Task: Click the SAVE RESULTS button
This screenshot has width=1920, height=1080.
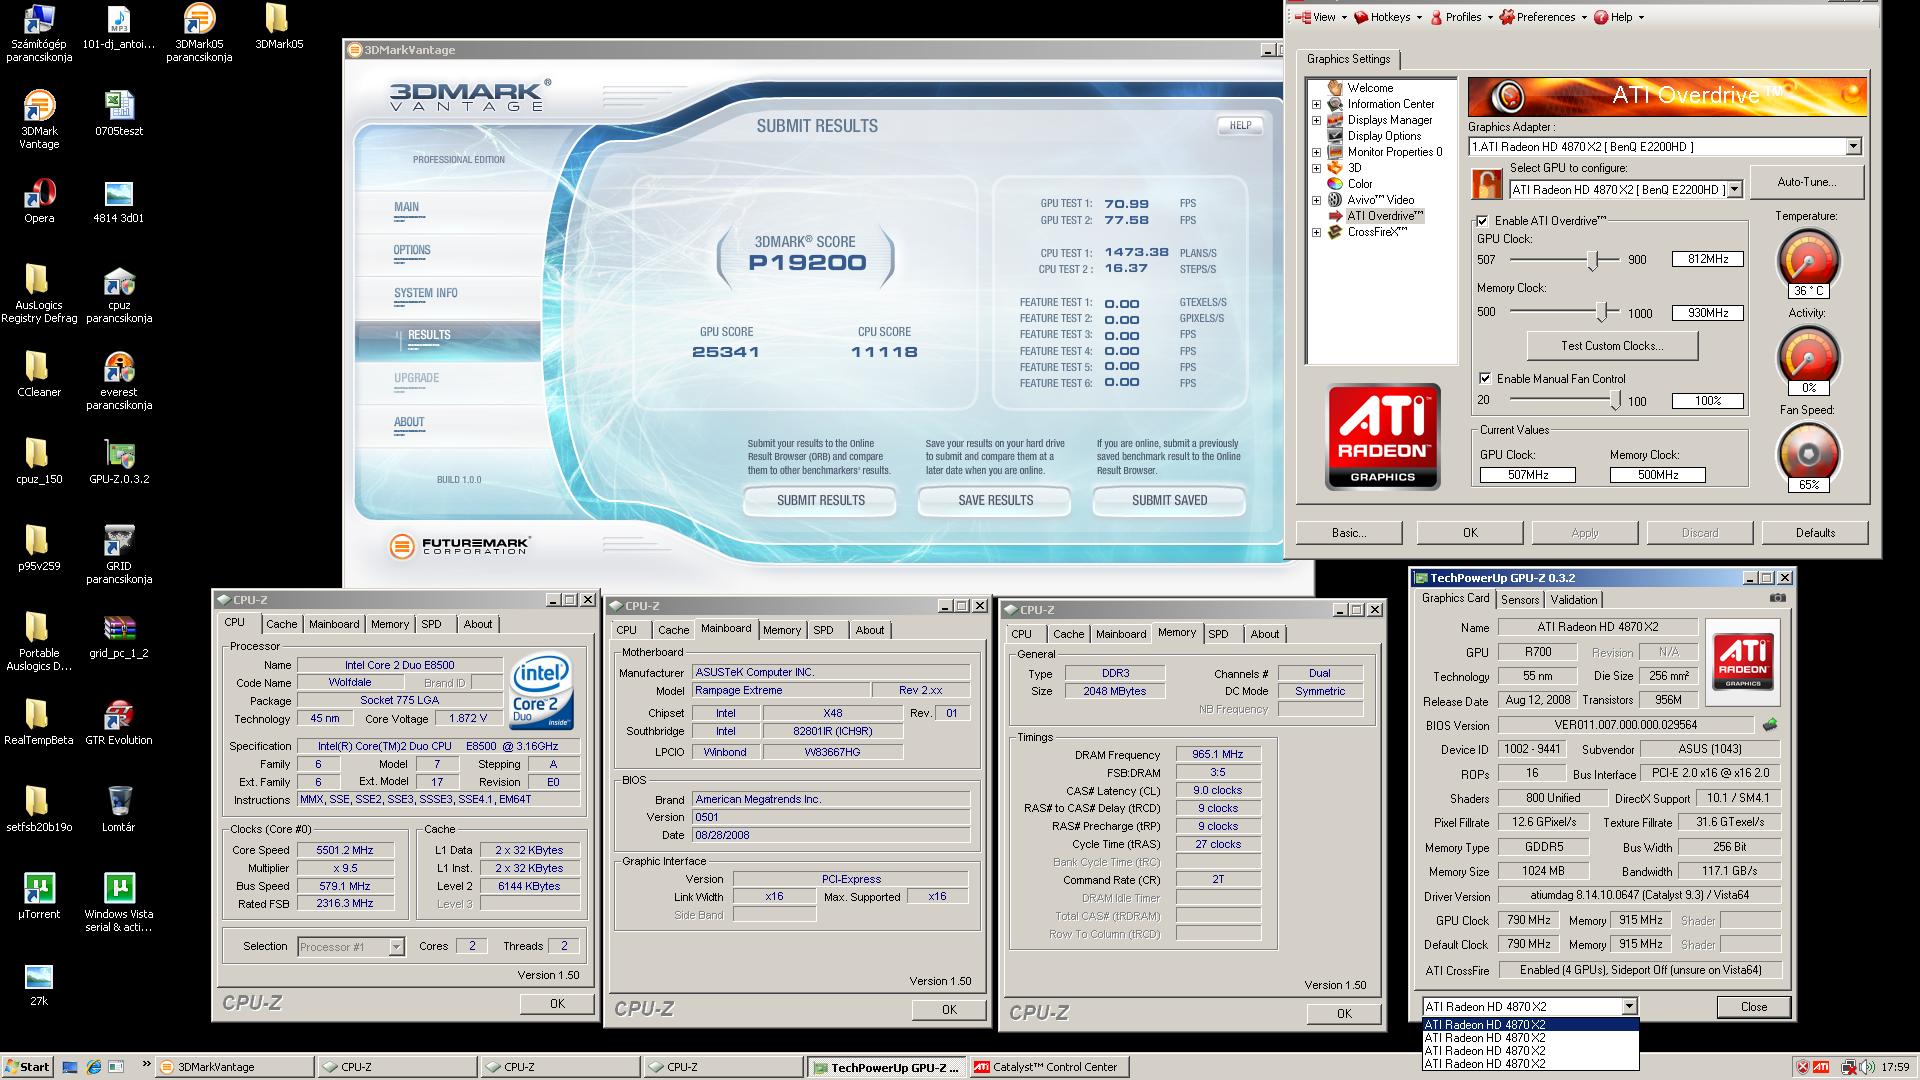Action: click(x=995, y=500)
